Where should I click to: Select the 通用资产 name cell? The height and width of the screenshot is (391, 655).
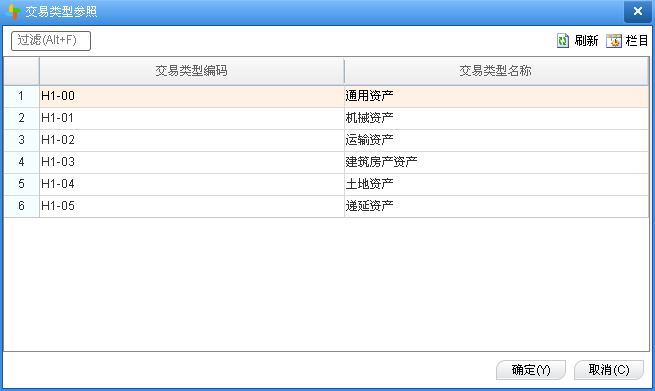pyautogui.click(x=496, y=96)
